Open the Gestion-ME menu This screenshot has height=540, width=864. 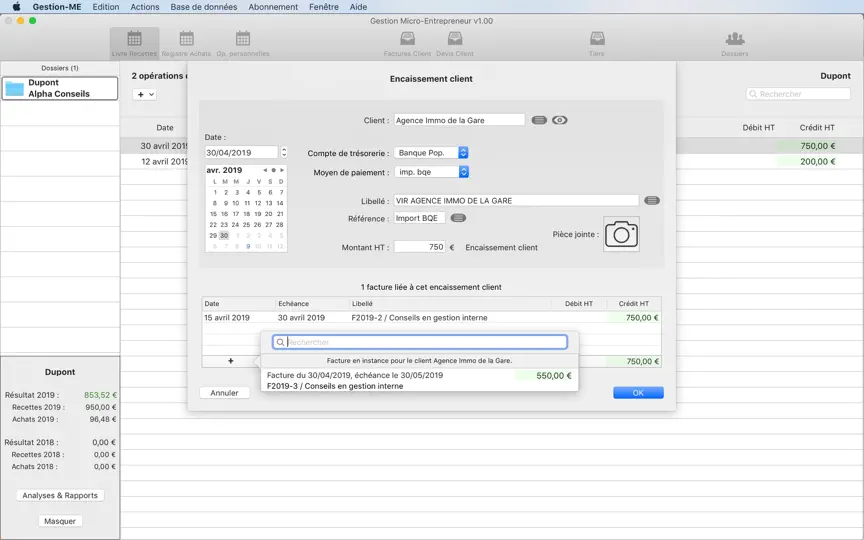(57, 7)
